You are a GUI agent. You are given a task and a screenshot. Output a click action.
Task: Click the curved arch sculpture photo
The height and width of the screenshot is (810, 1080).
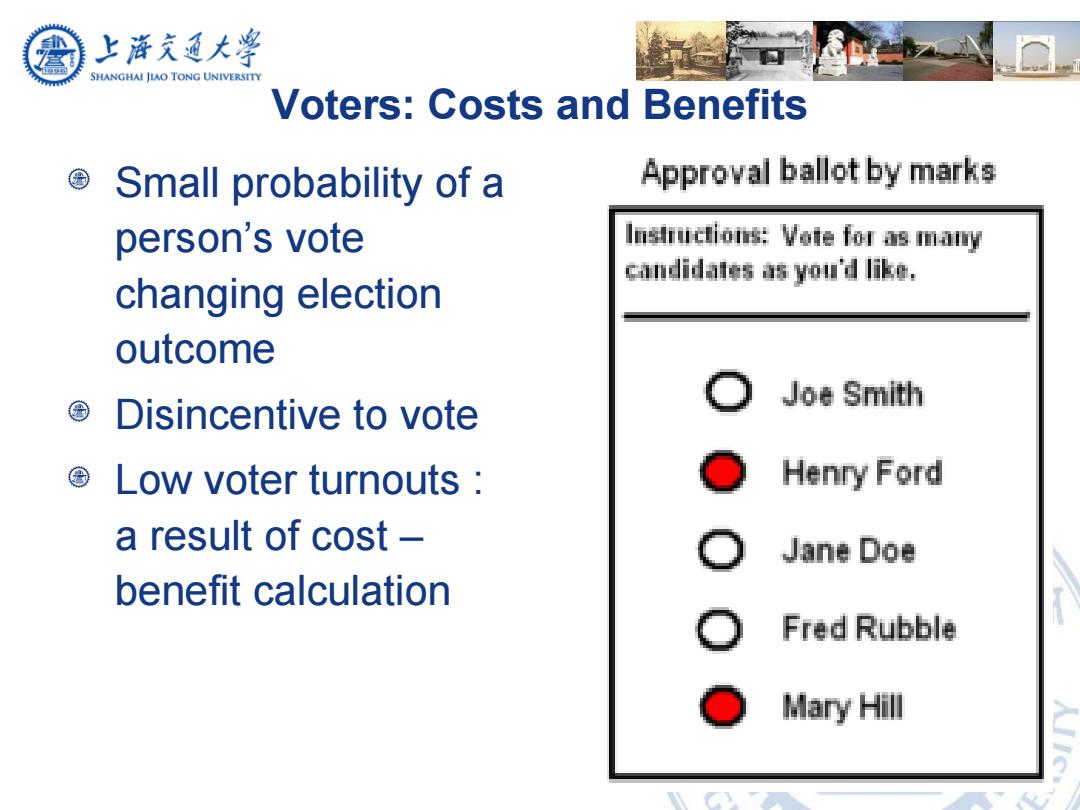[948, 51]
